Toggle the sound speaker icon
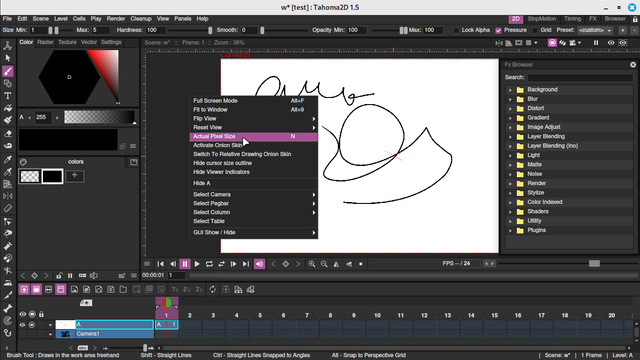This screenshot has height=360, width=640. [x=259, y=264]
